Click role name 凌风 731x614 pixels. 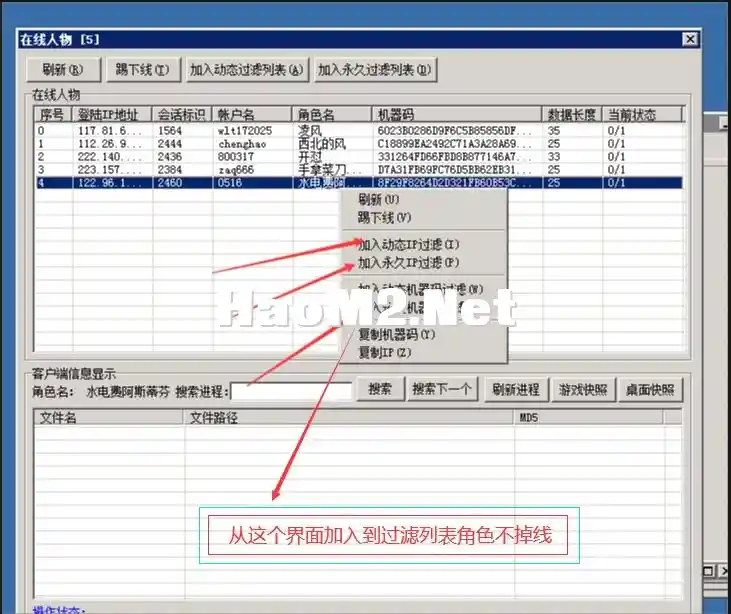(x=310, y=131)
